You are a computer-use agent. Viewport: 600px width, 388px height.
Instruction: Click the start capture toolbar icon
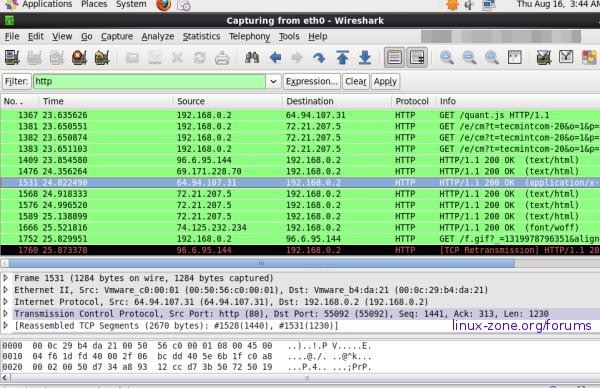[57, 58]
